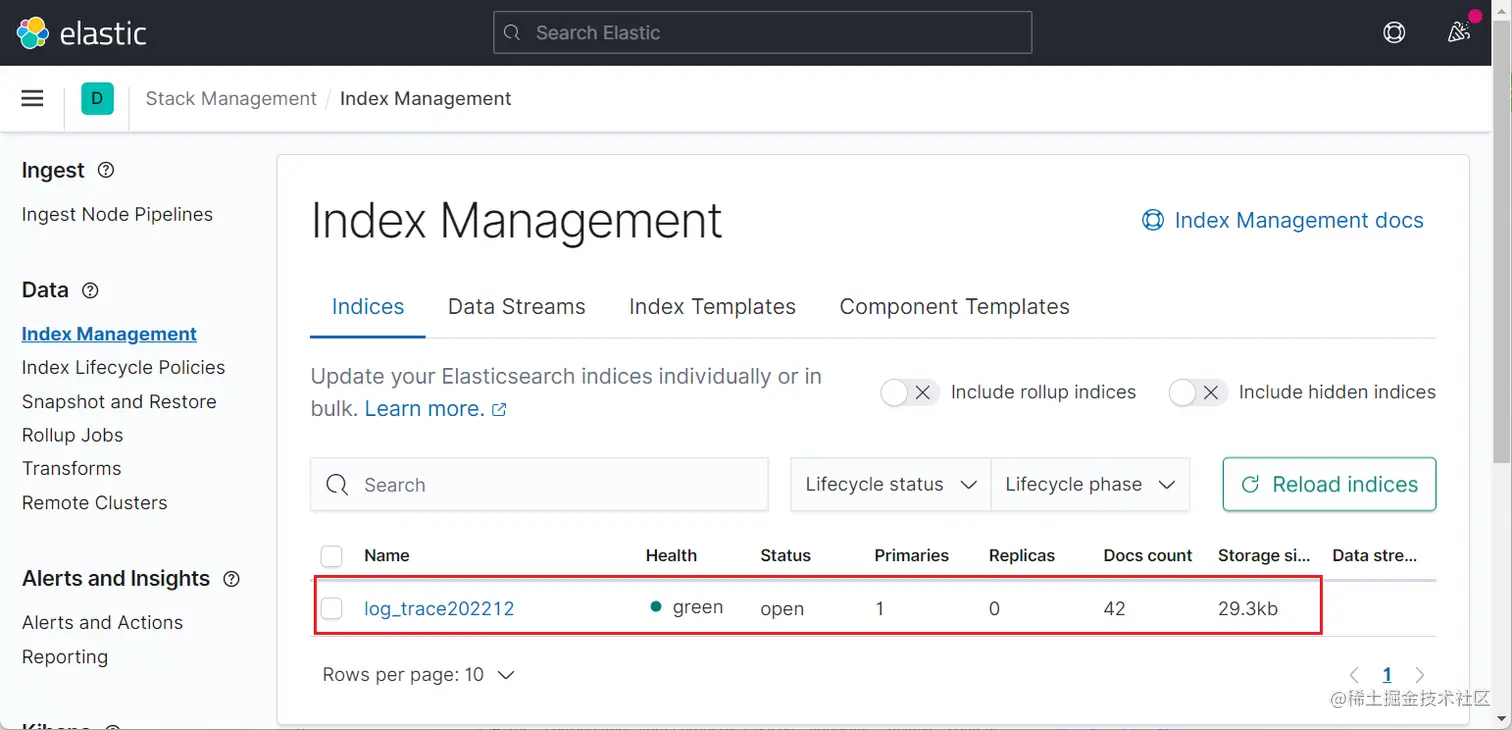
Task: Open the hamburger navigation menu
Action: tap(33, 98)
